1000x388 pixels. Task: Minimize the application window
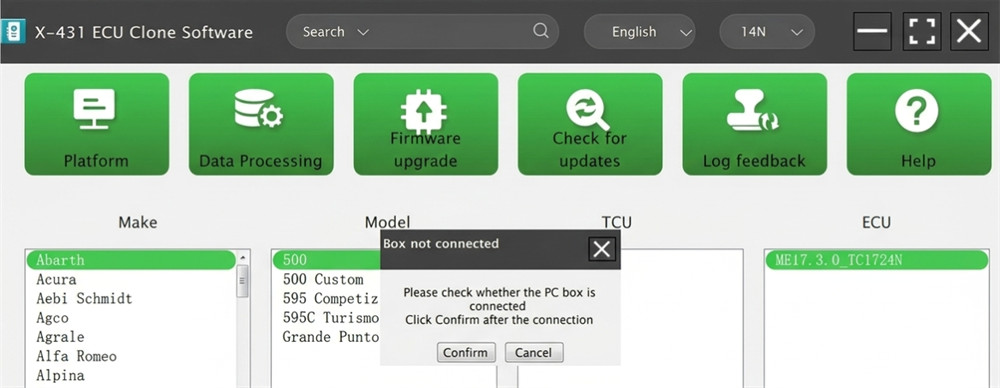[872, 31]
